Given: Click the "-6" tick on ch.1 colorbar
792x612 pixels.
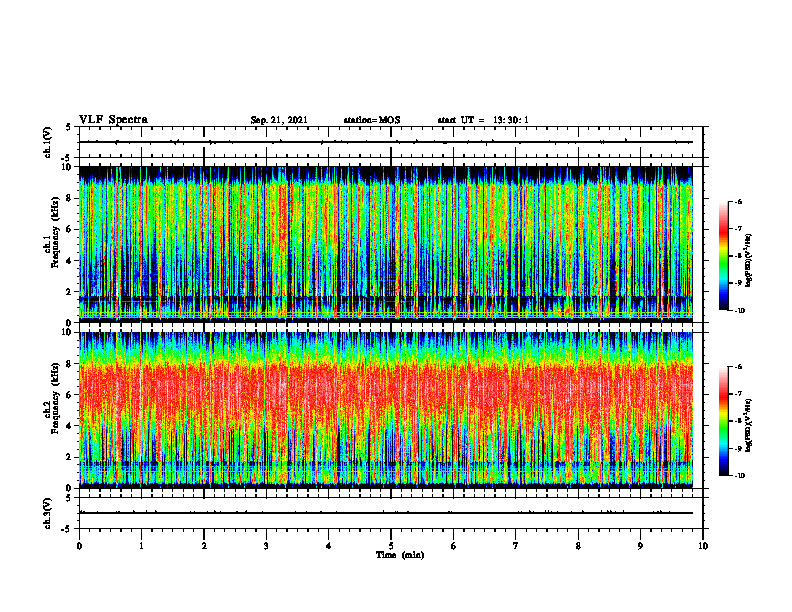Looking at the screenshot, I should pos(738,202).
